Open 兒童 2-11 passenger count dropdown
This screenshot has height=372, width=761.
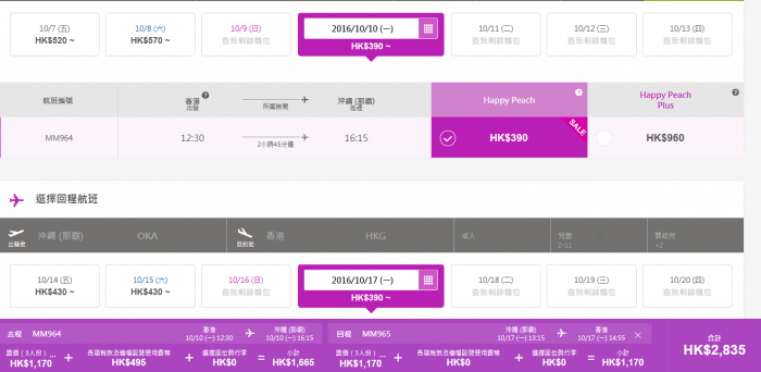click(598, 236)
